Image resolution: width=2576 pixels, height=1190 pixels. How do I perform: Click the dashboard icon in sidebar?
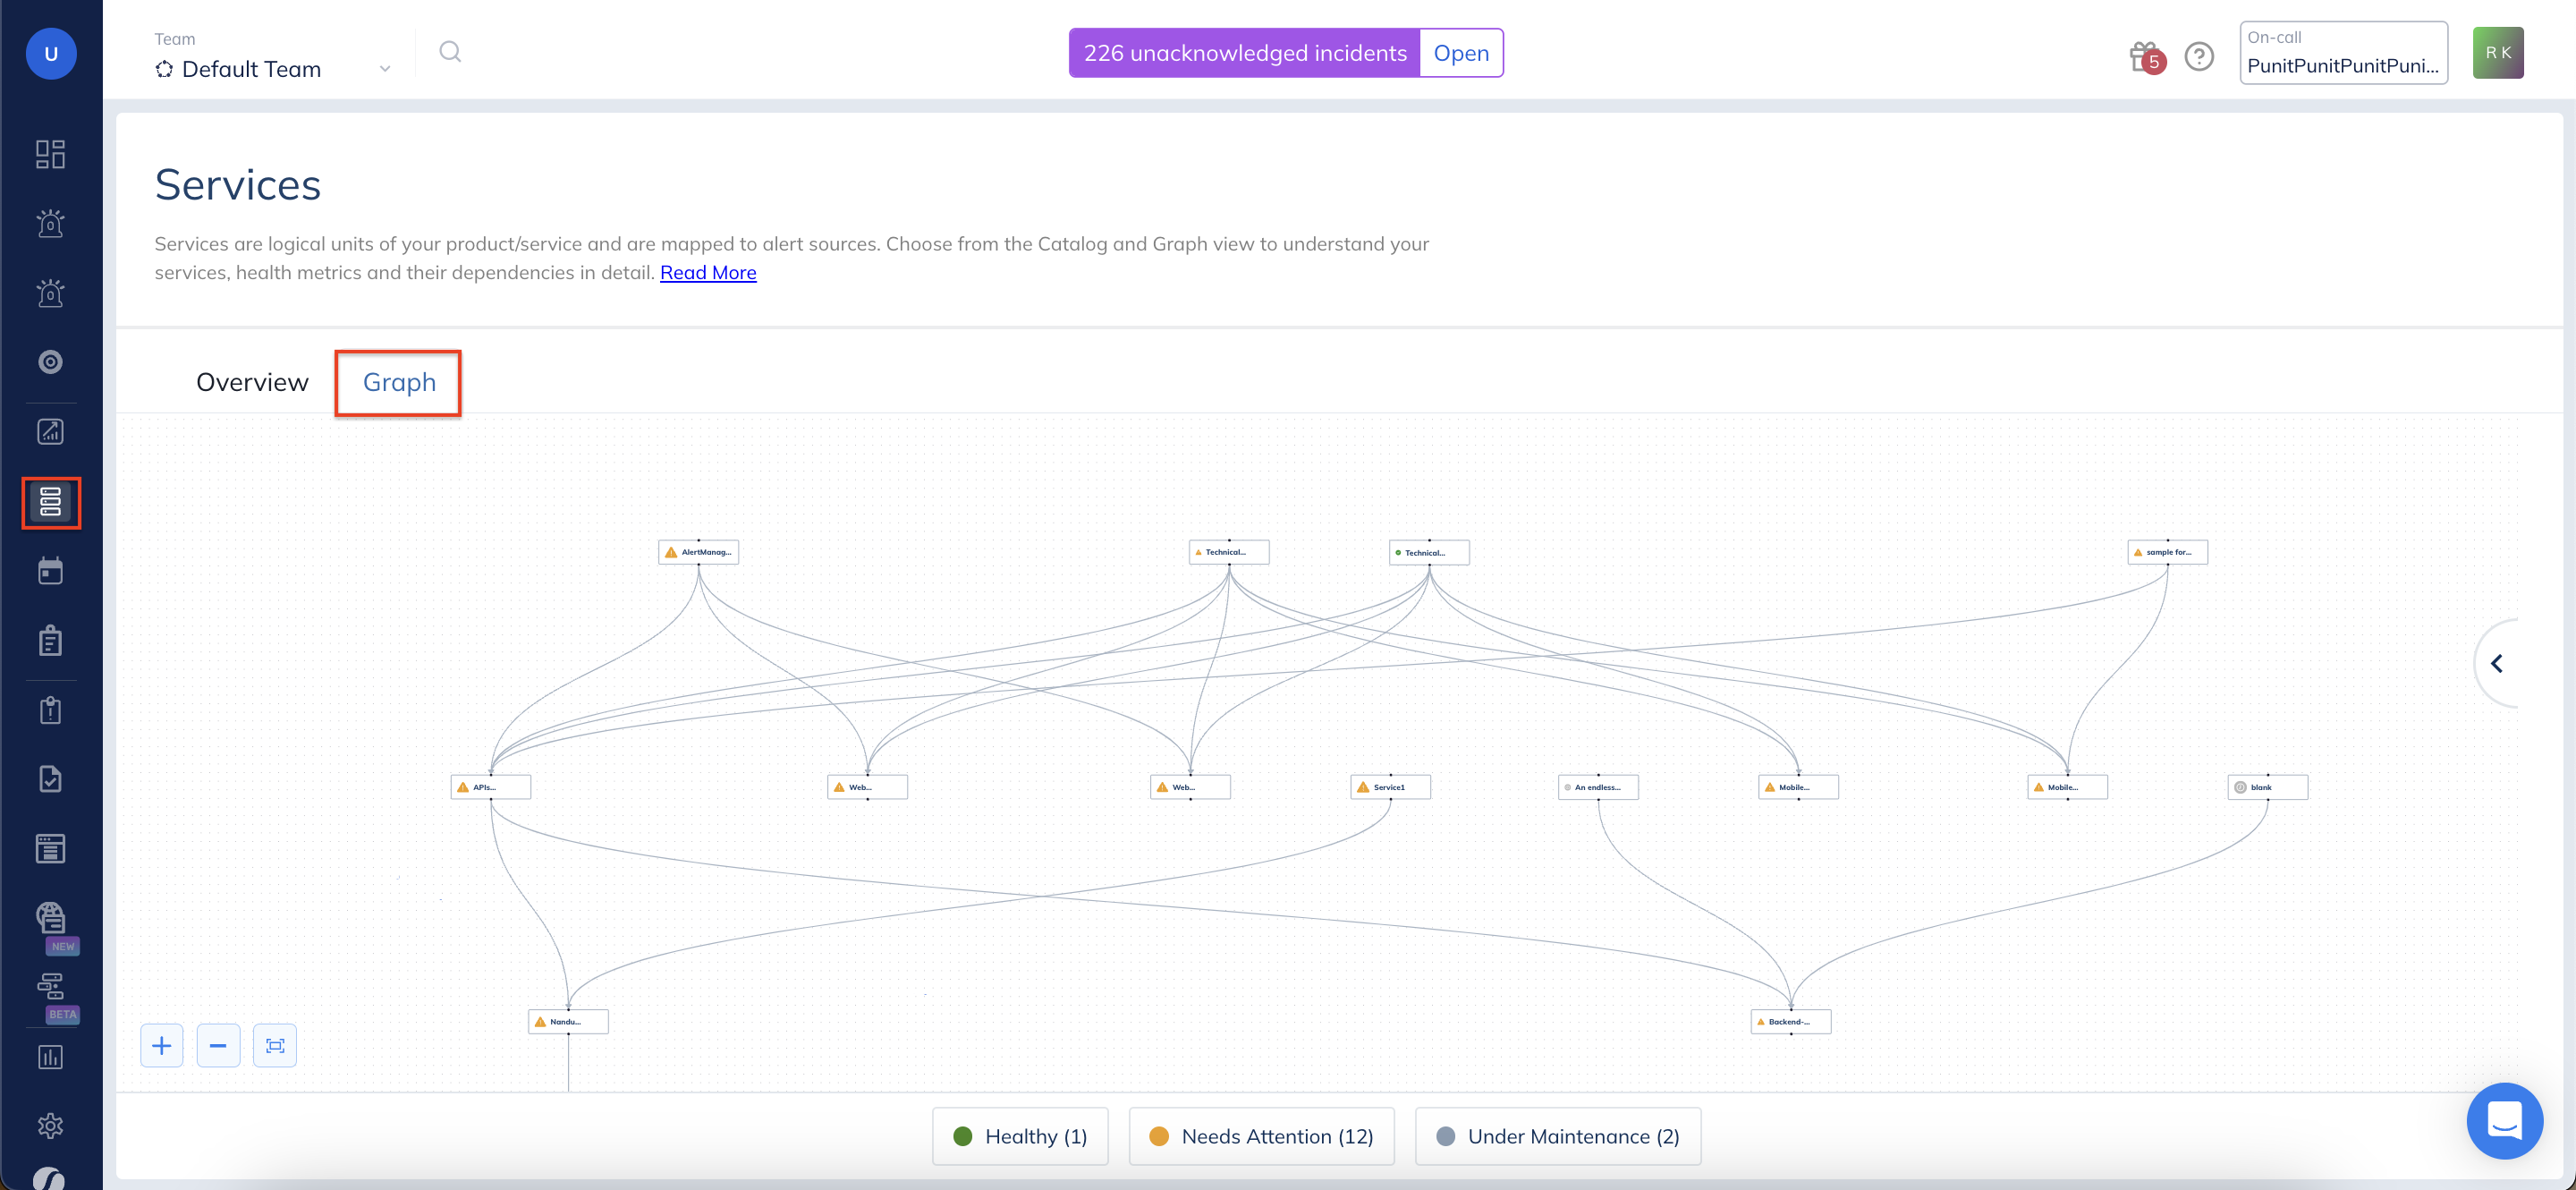click(x=50, y=154)
